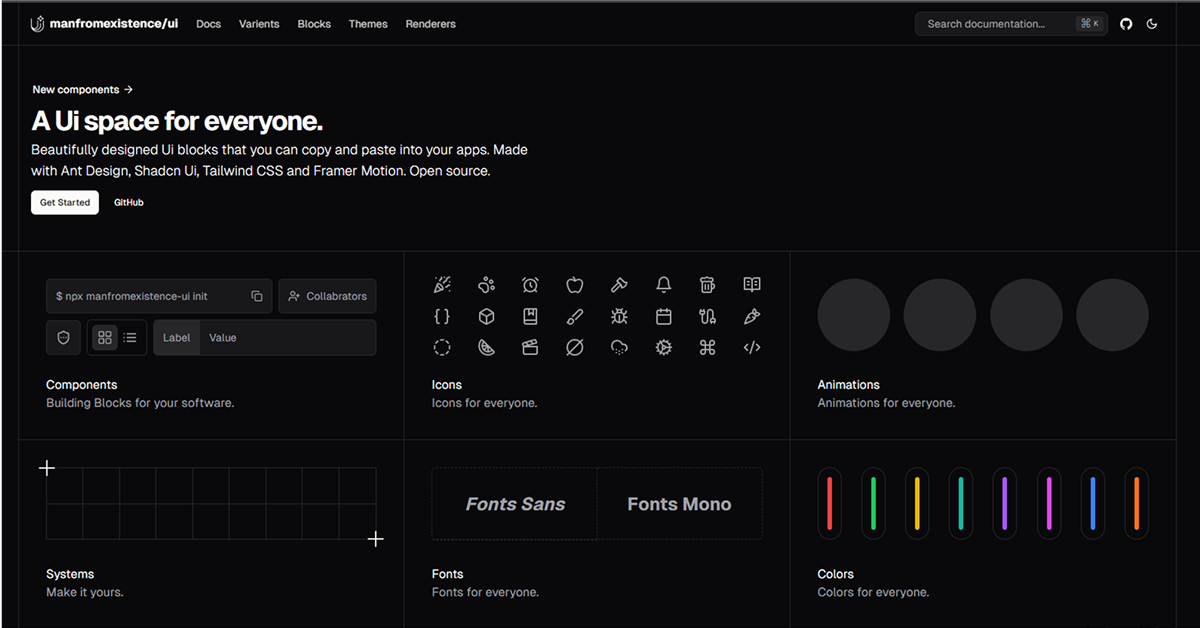Copy the npx init command
1200x628 pixels.
coord(257,296)
